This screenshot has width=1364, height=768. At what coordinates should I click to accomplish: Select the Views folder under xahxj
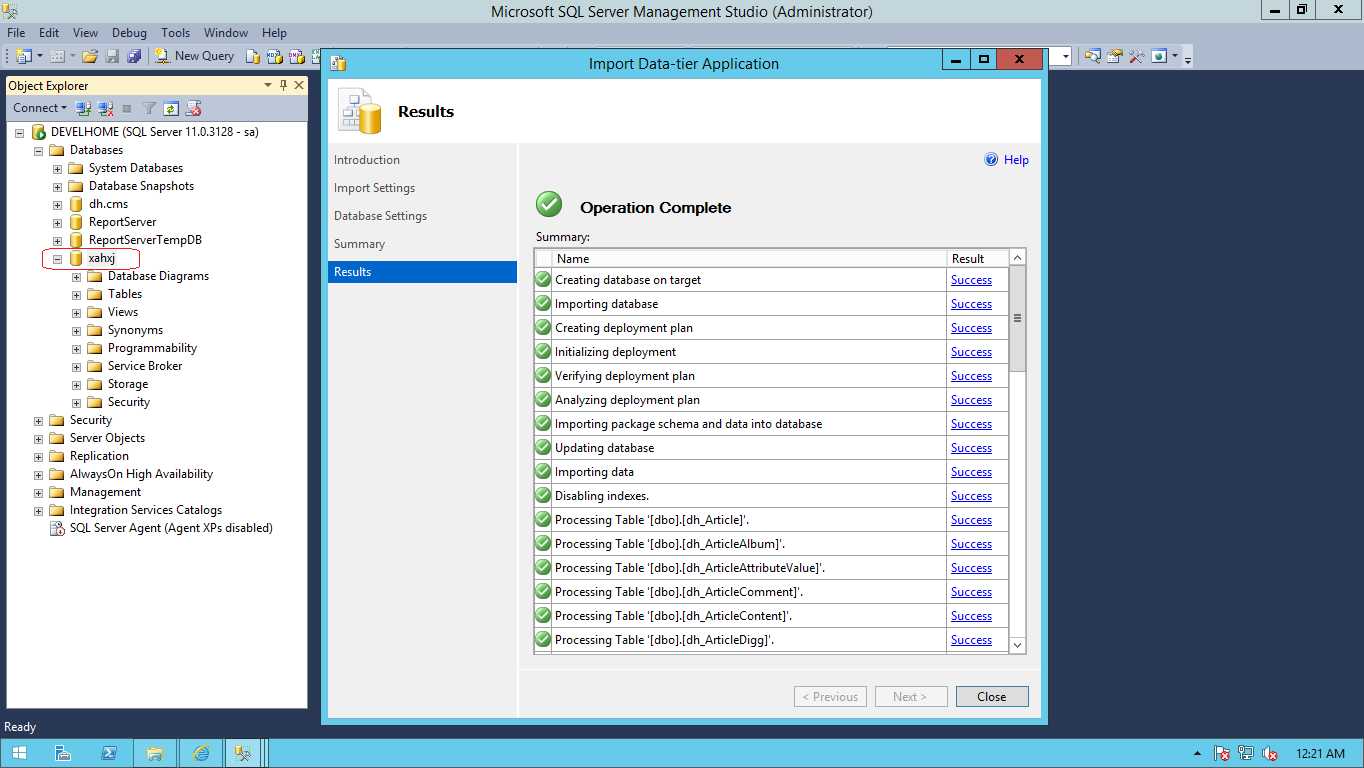[x=123, y=312]
